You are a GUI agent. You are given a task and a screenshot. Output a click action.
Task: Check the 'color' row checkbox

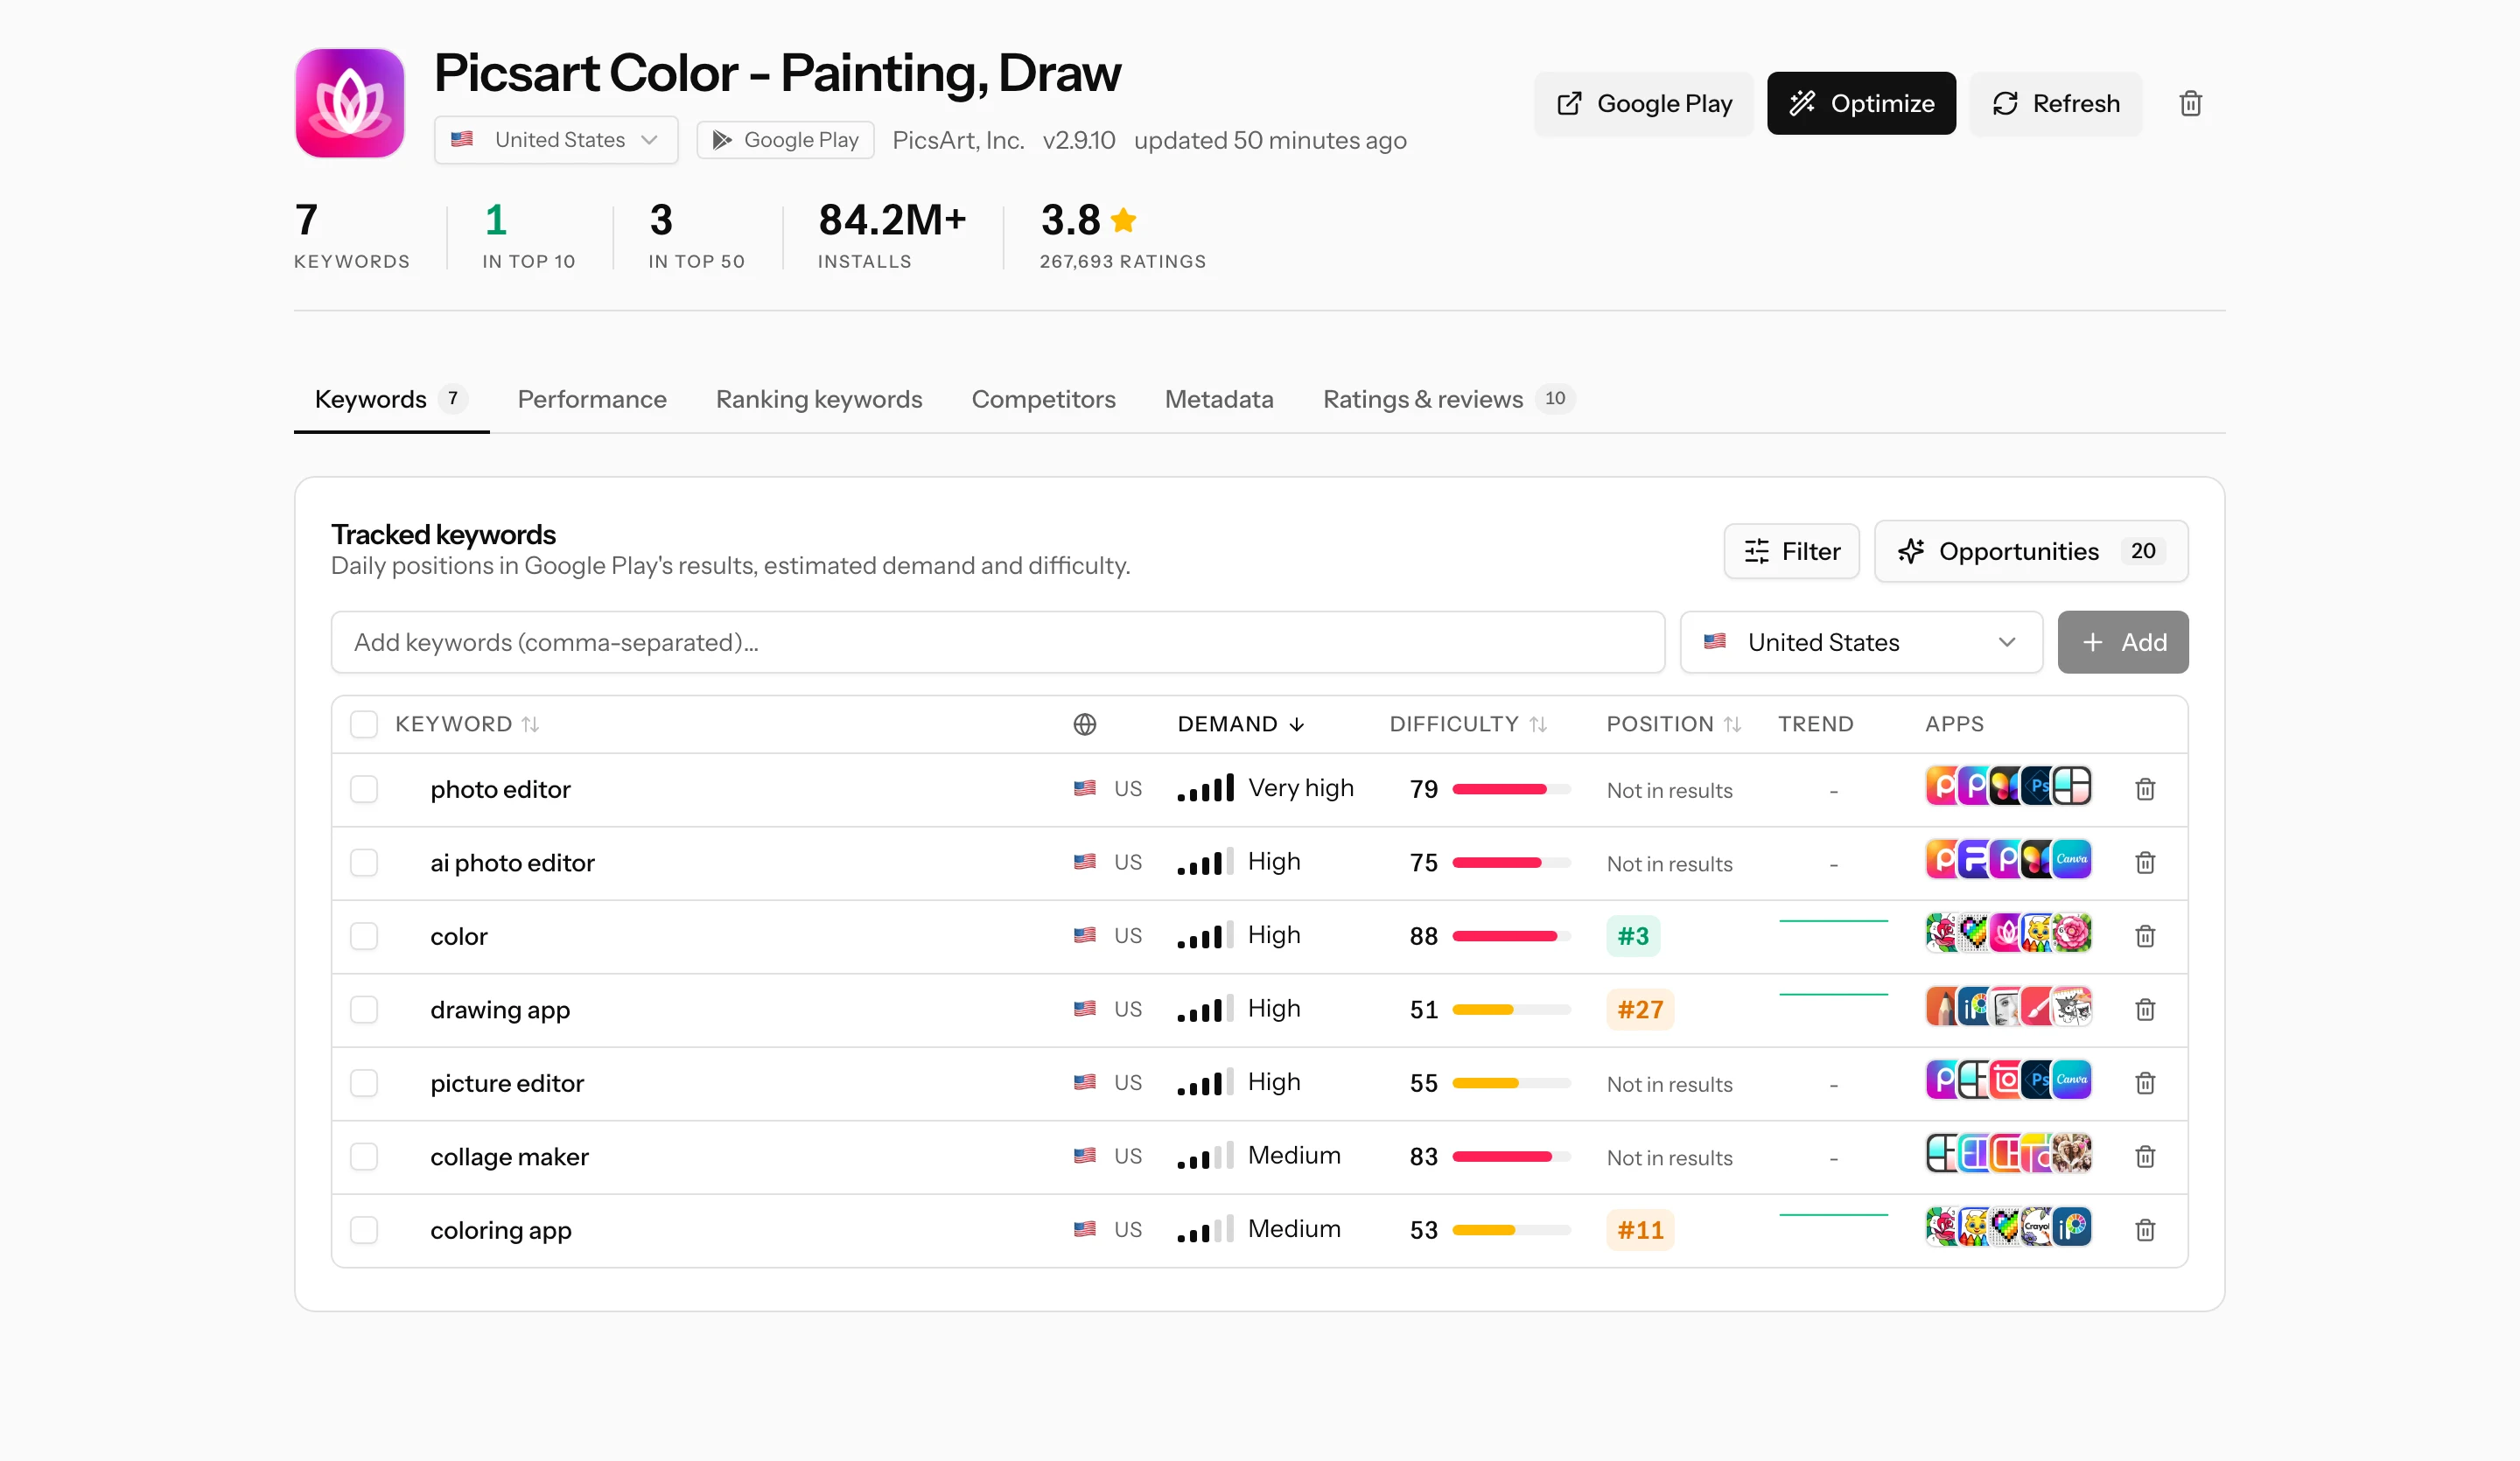coord(364,936)
